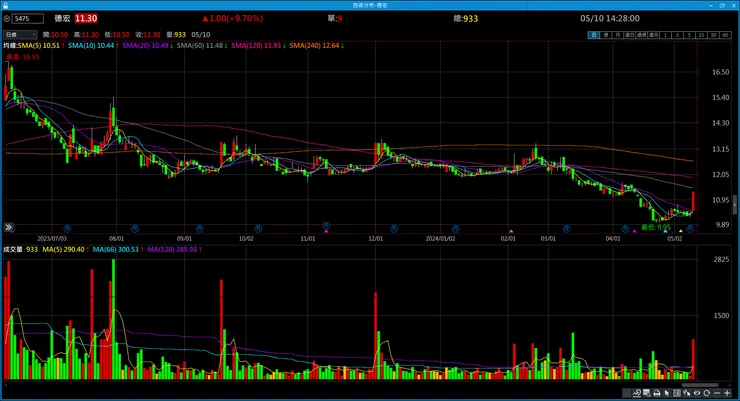Image resolution: width=740 pixels, height=401 pixels.
Task: Click the SMA(5) 10.51 indicator label
Action: point(39,46)
